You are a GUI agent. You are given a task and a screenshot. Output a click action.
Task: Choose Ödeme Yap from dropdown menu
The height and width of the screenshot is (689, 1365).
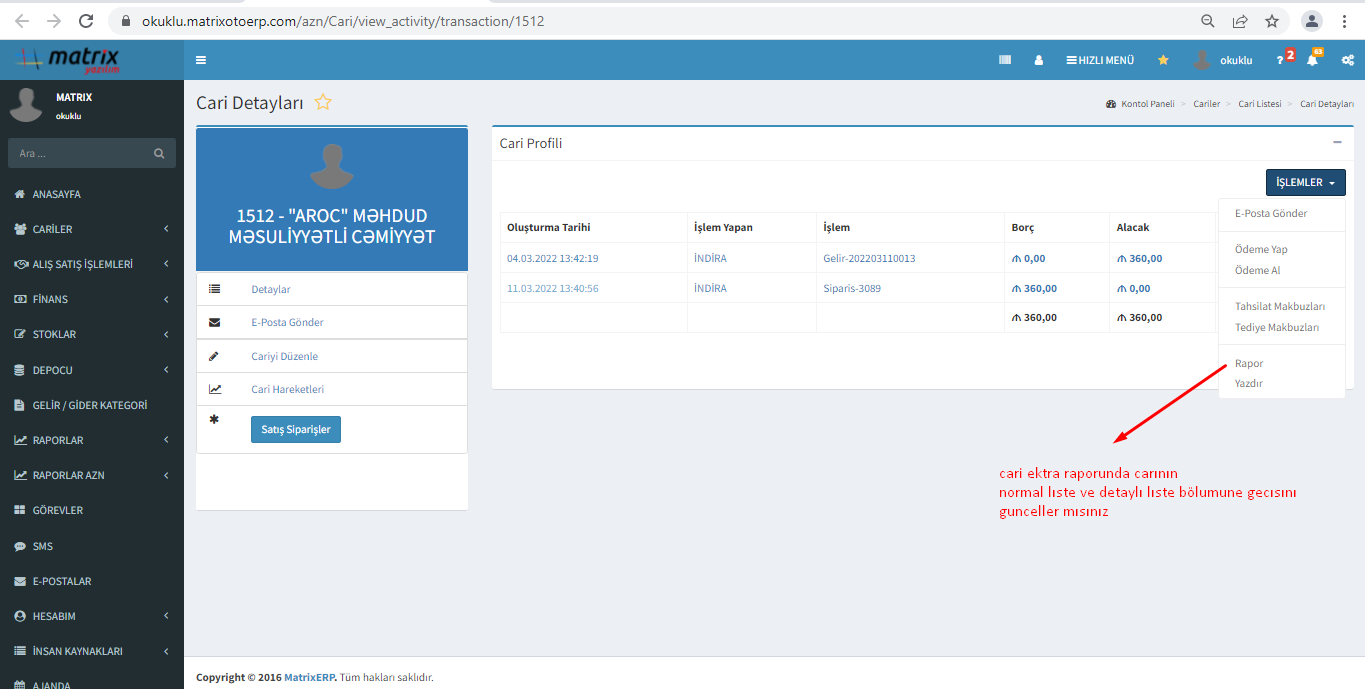(x=1260, y=249)
